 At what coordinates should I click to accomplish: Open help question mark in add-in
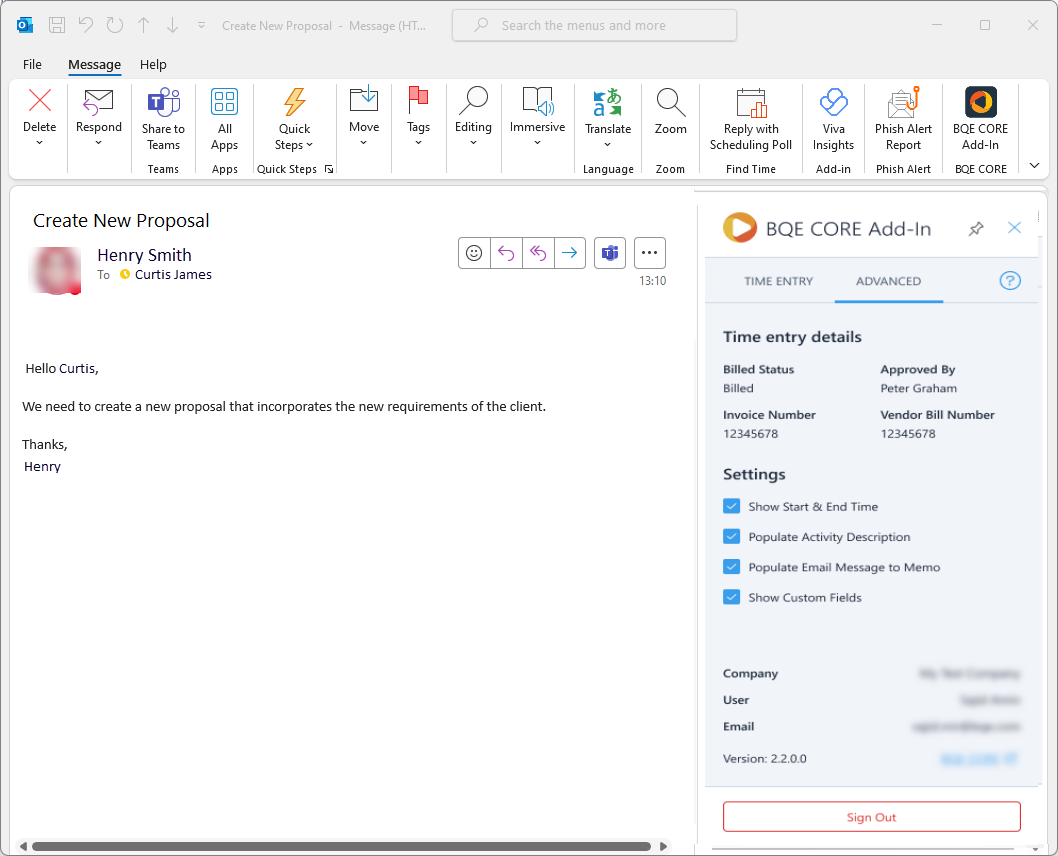pyautogui.click(x=1009, y=281)
